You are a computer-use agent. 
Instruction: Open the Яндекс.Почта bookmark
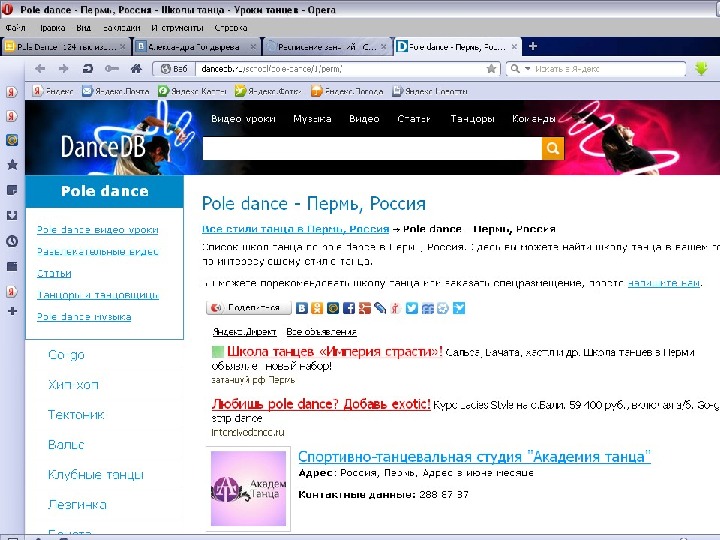(116, 91)
